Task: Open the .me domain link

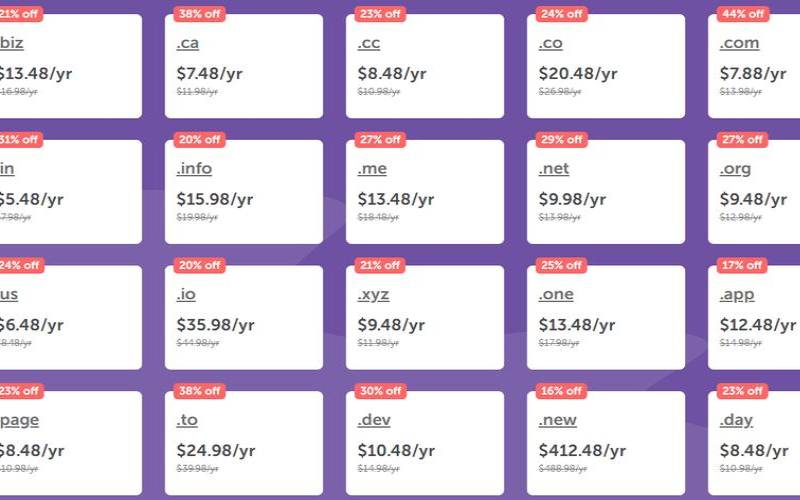Action: (x=372, y=169)
